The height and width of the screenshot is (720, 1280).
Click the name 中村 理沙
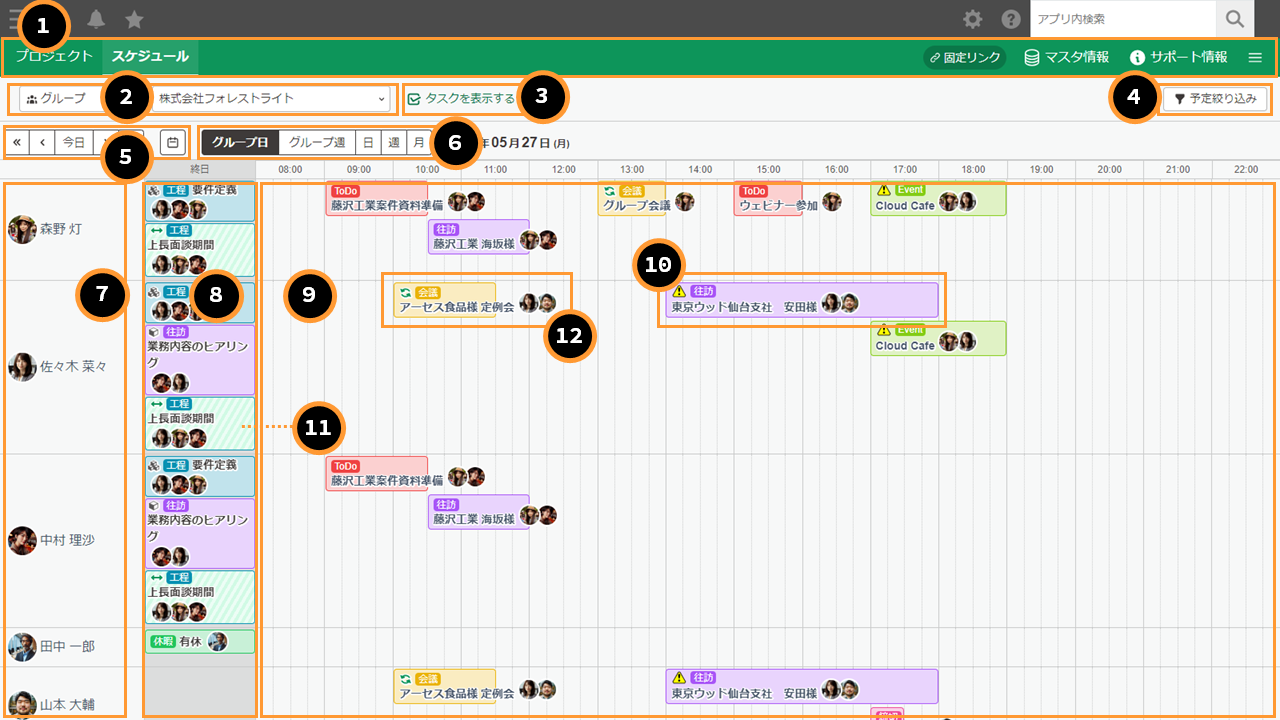coord(68,540)
